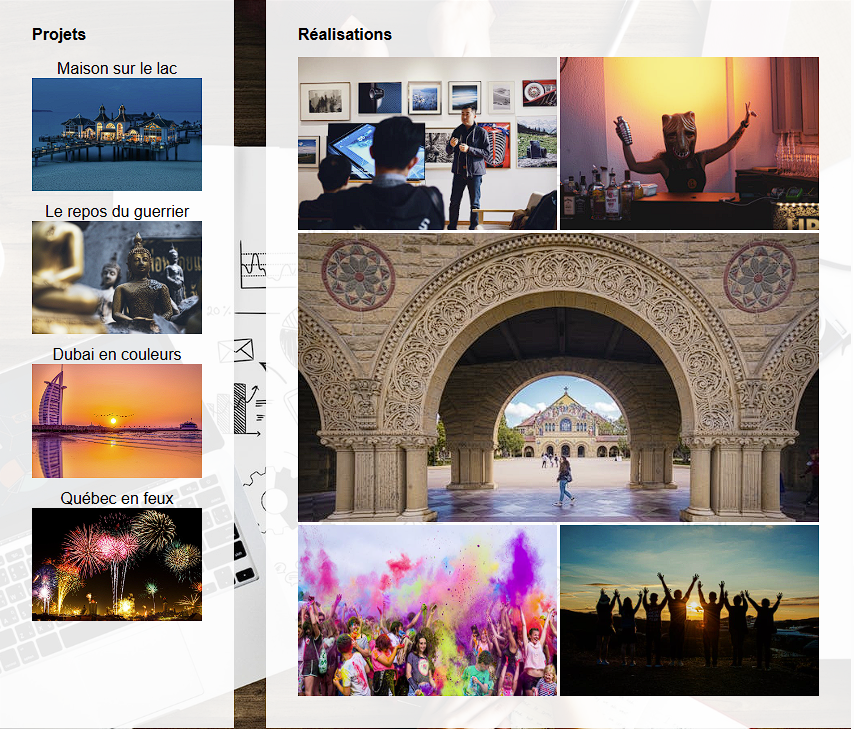
Task: View the sunset silhouettes group photo
Action: click(689, 610)
